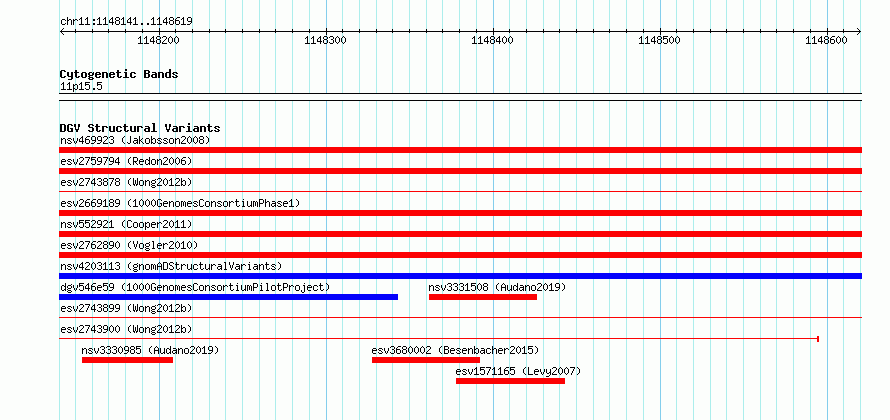Open esv2743878 (Wong2012b) variant entry
Screen dimensions: 890x420
pyautogui.click(x=126, y=182)
